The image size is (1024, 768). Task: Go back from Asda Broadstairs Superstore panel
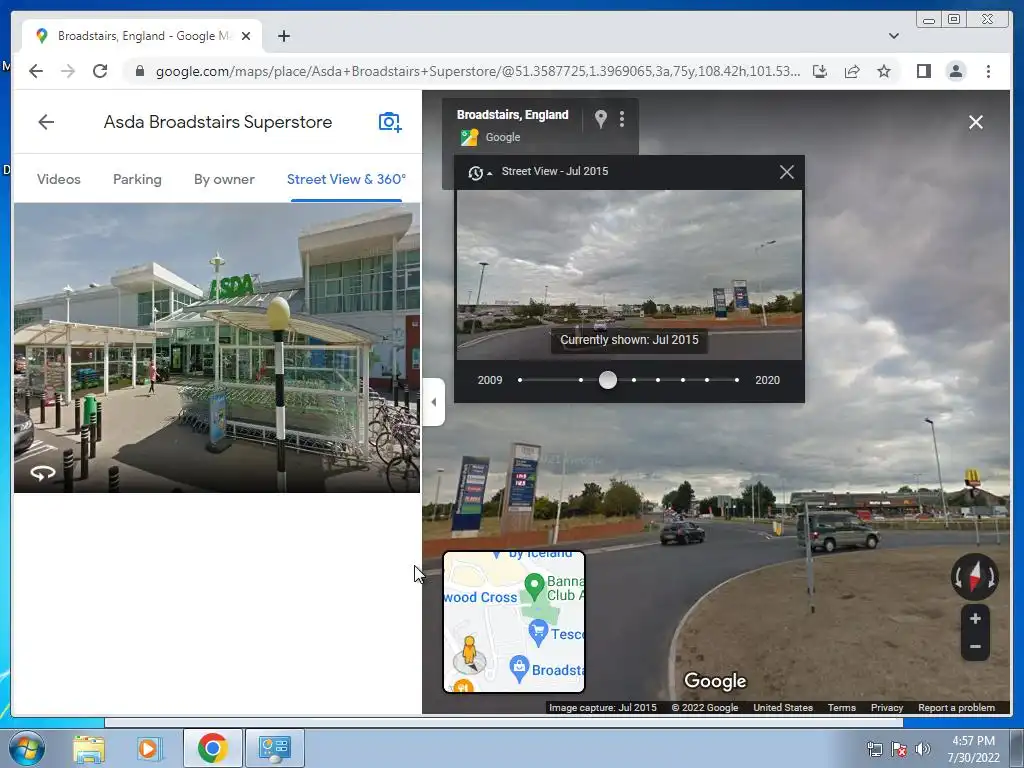[46, 121]
